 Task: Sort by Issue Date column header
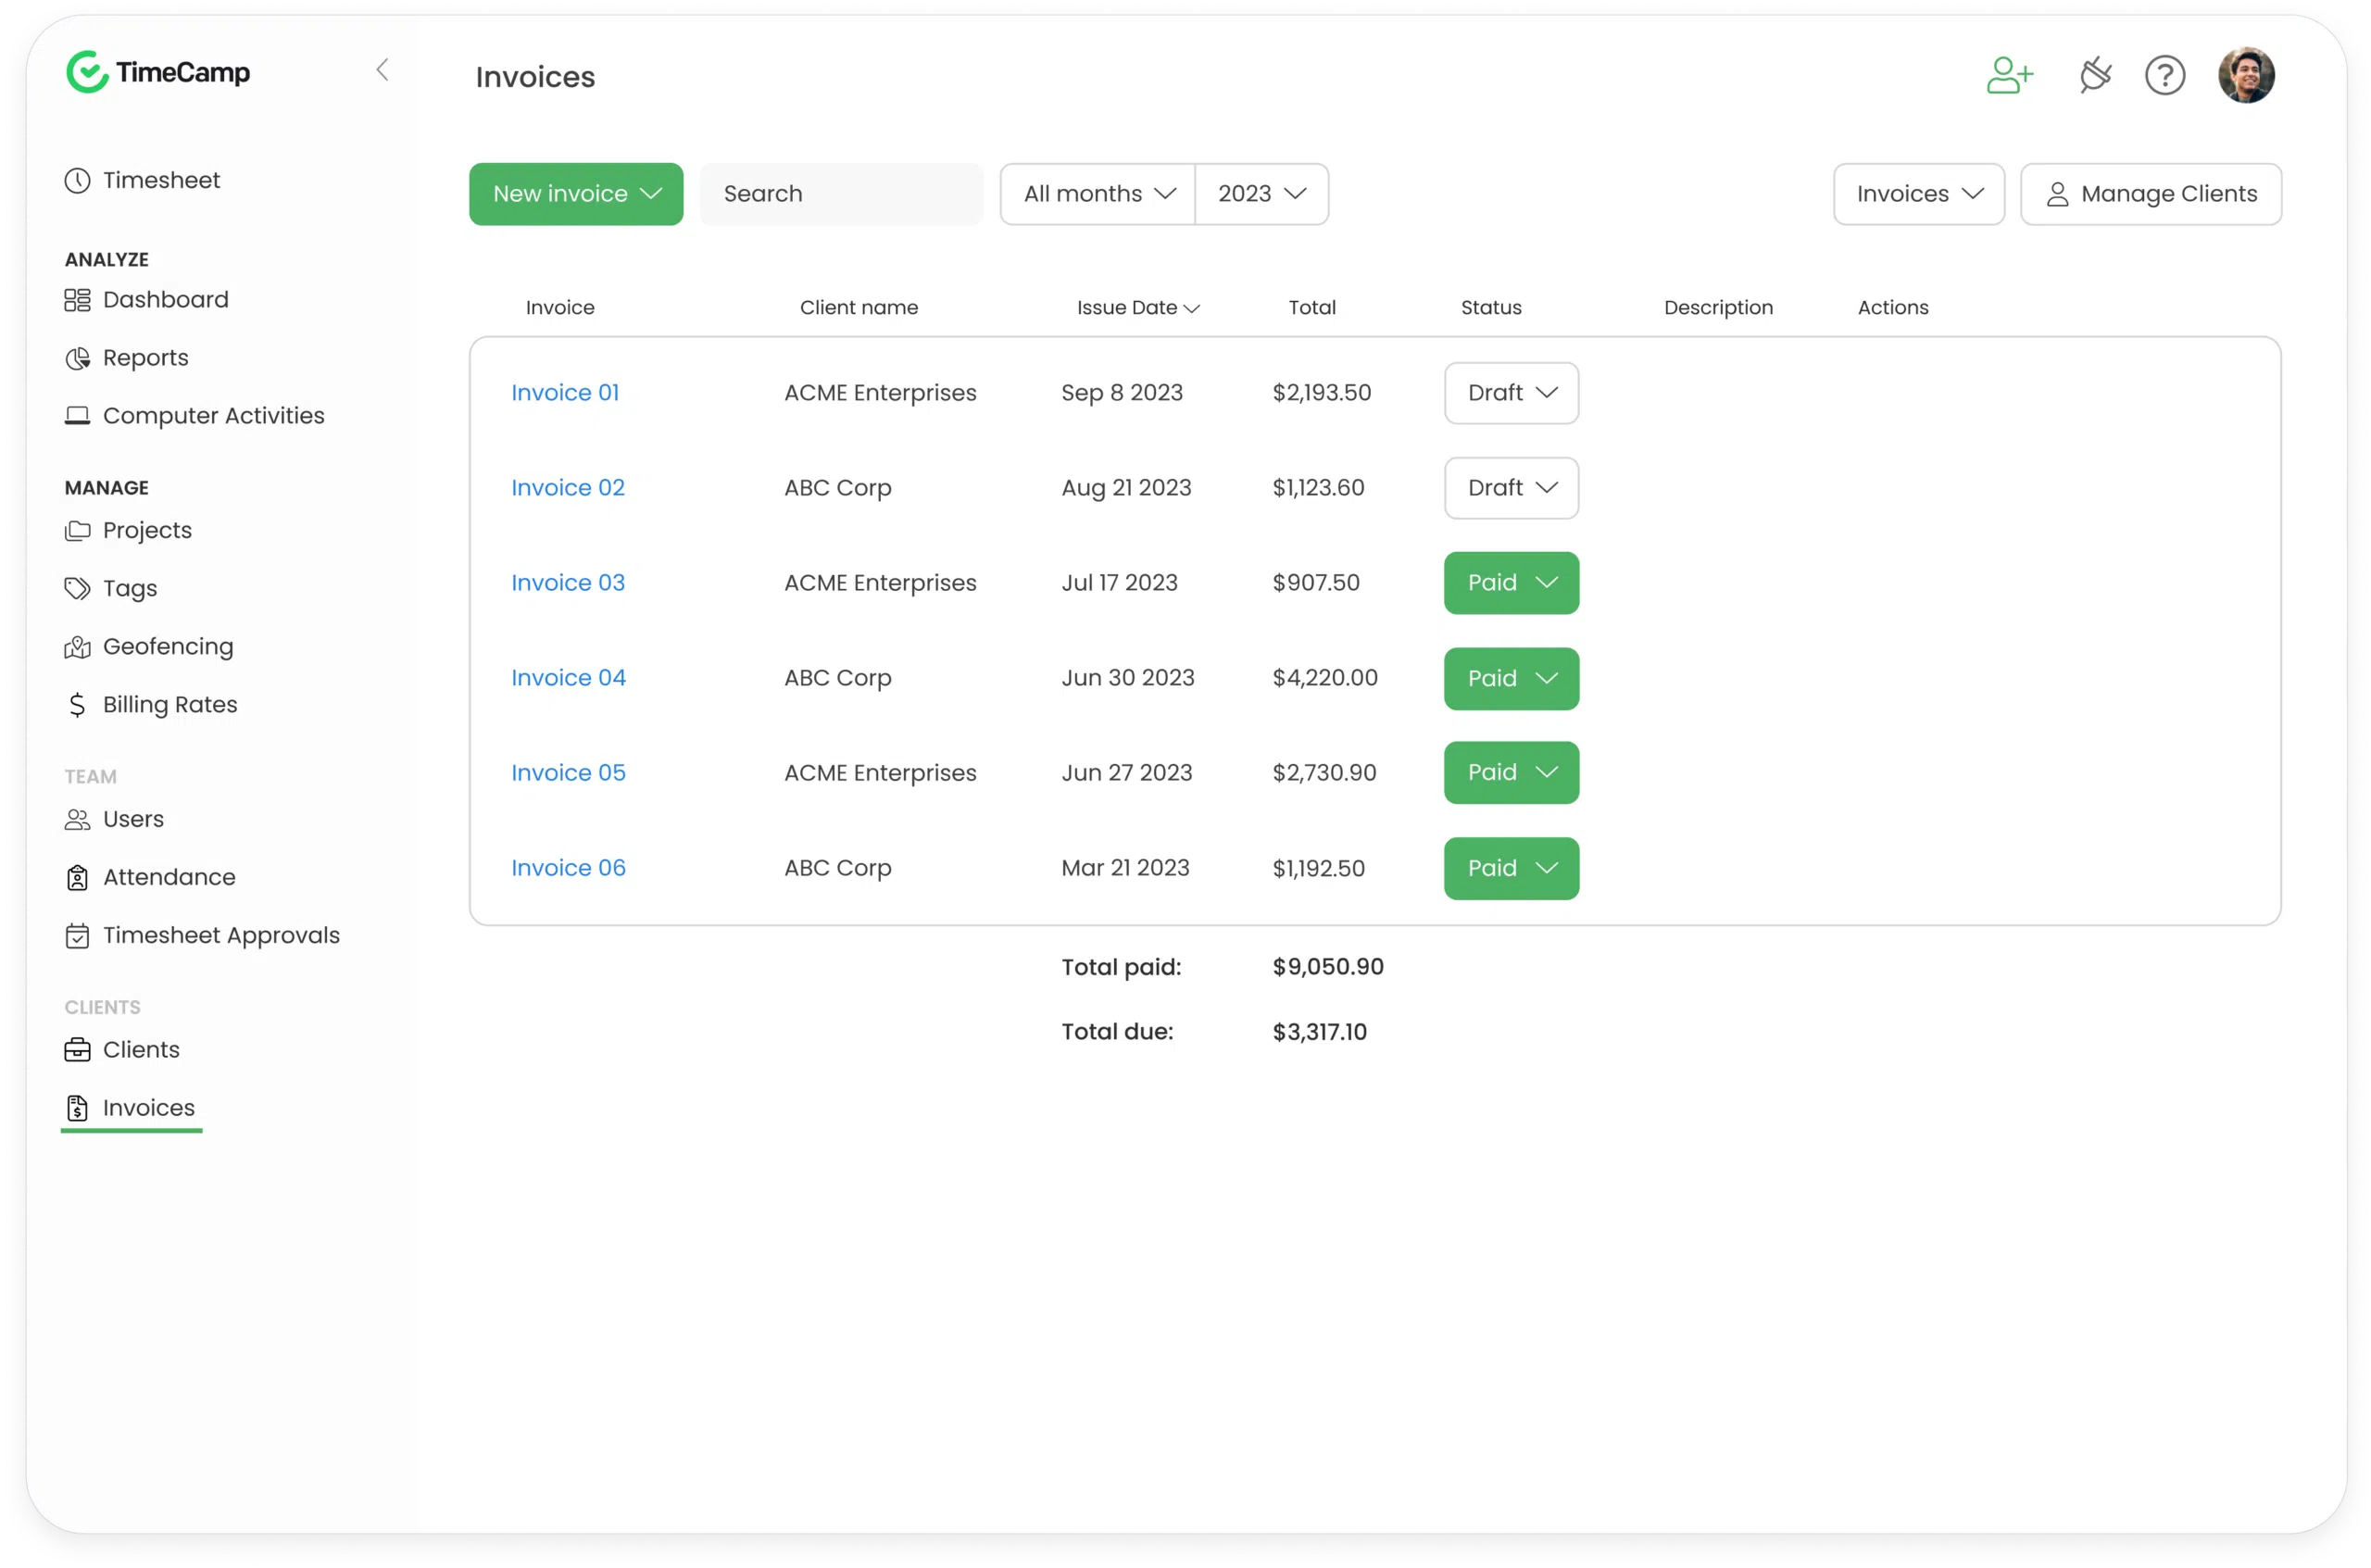point(1137,308)
